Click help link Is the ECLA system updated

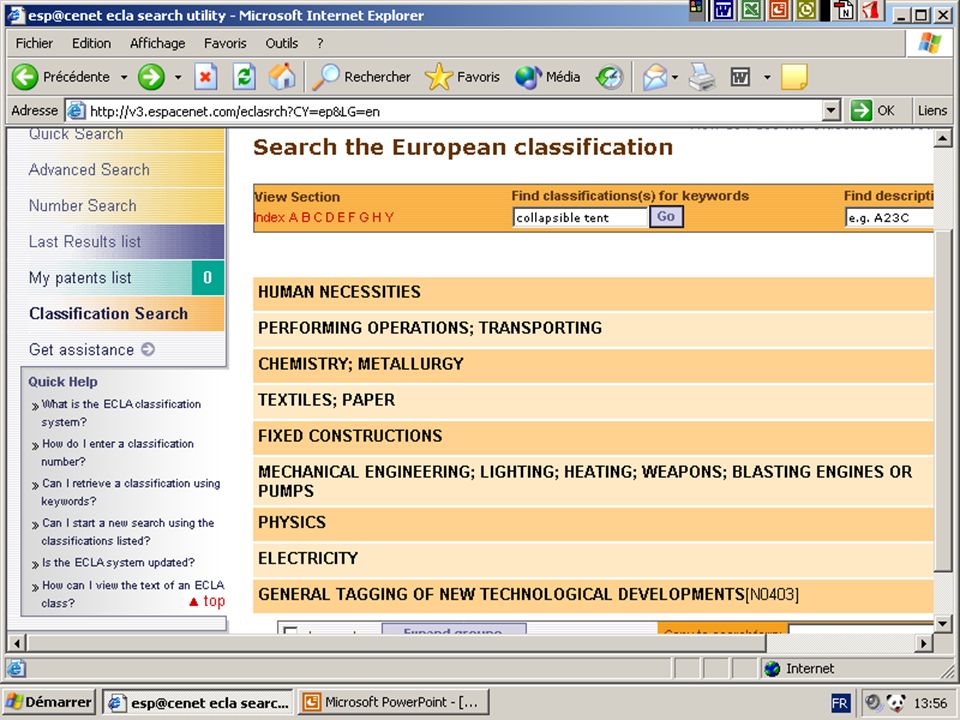point(118,563)
